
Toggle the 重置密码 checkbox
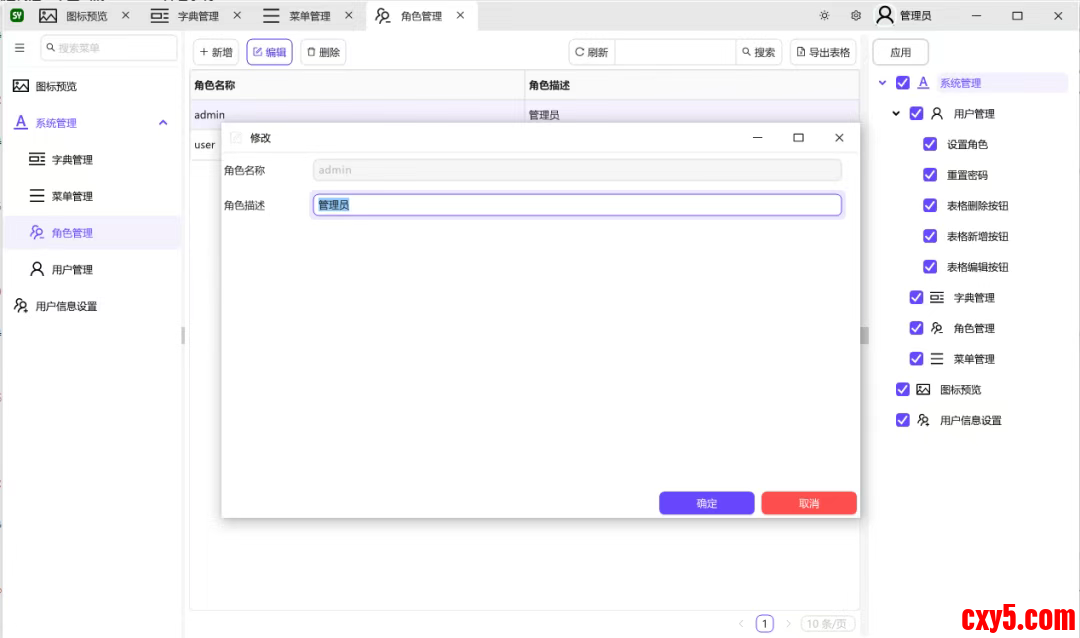point(930,175)
